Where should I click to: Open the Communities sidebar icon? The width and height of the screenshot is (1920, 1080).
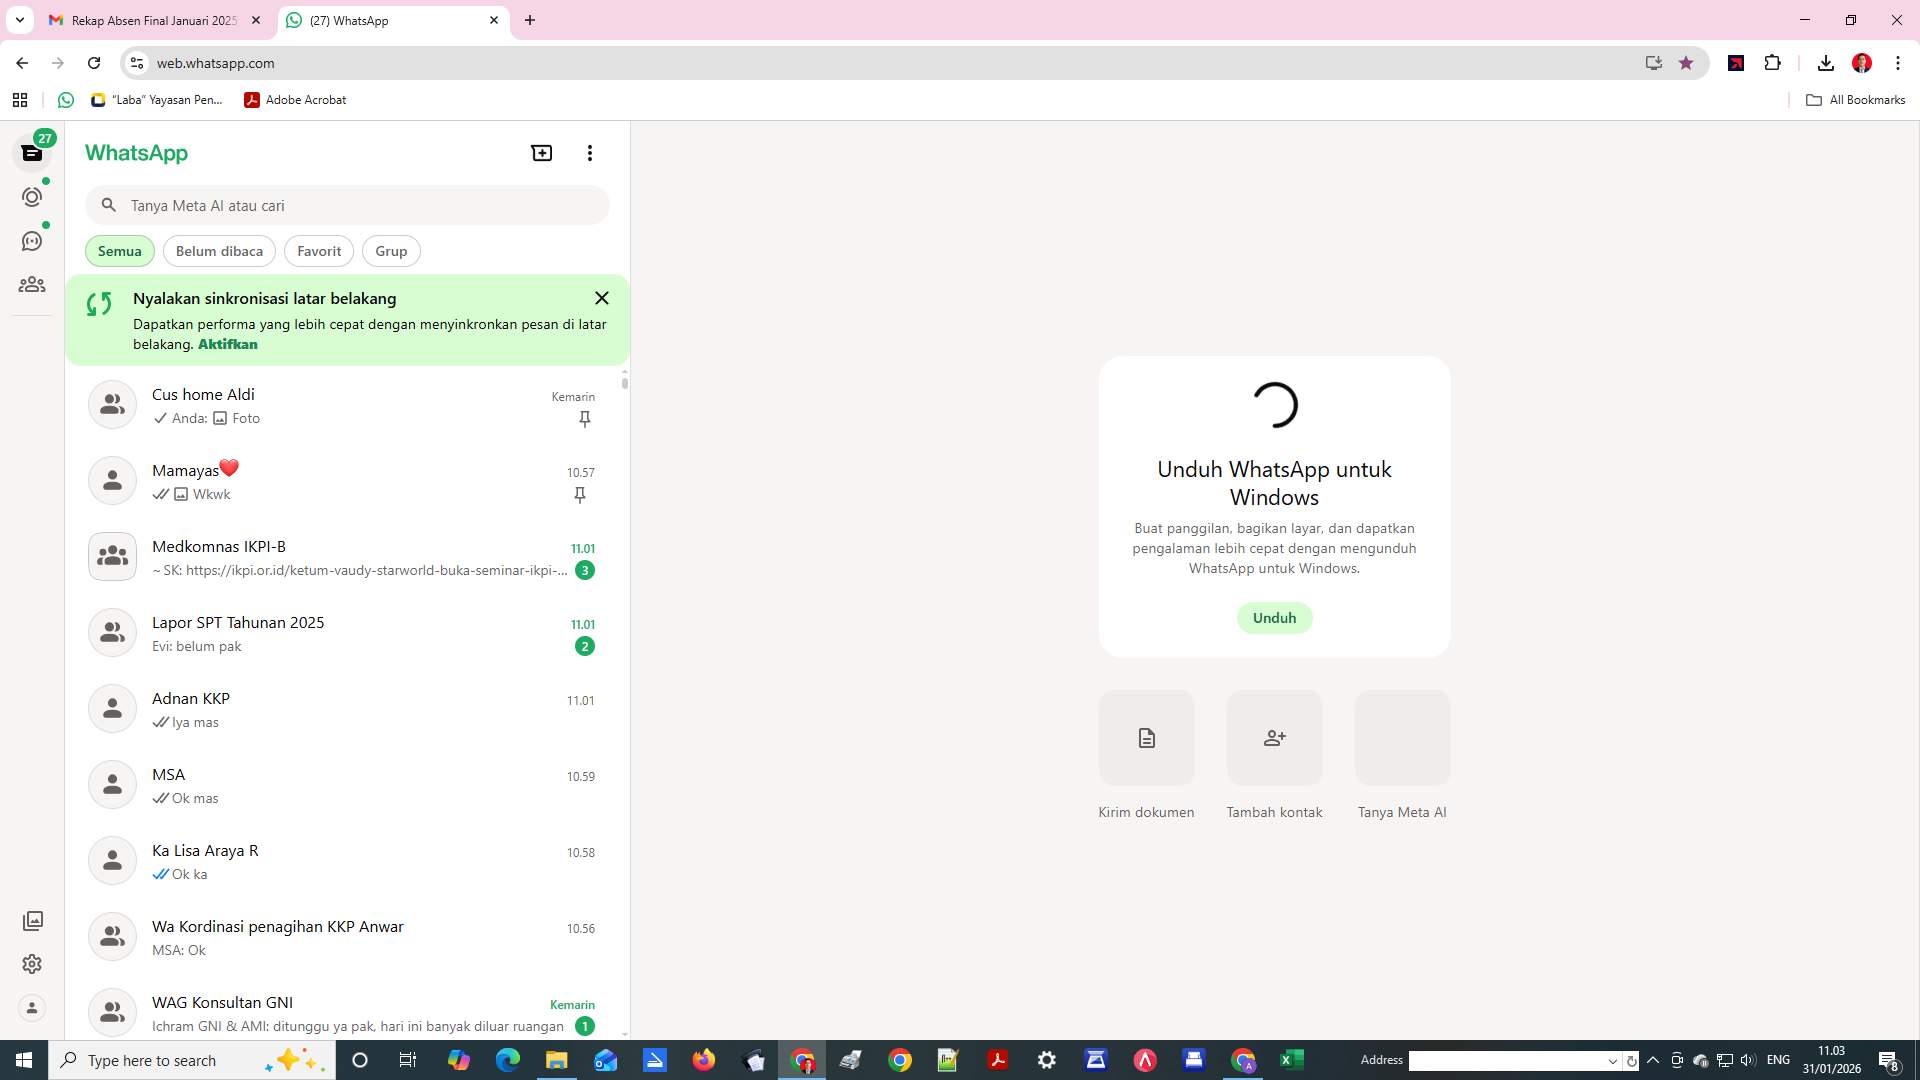pos(32,284)
